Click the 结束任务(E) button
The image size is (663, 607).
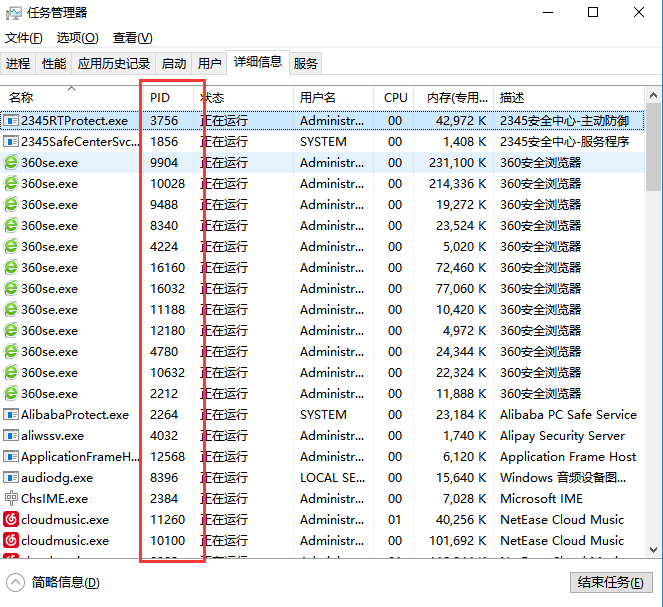click(x=610, y=583)
